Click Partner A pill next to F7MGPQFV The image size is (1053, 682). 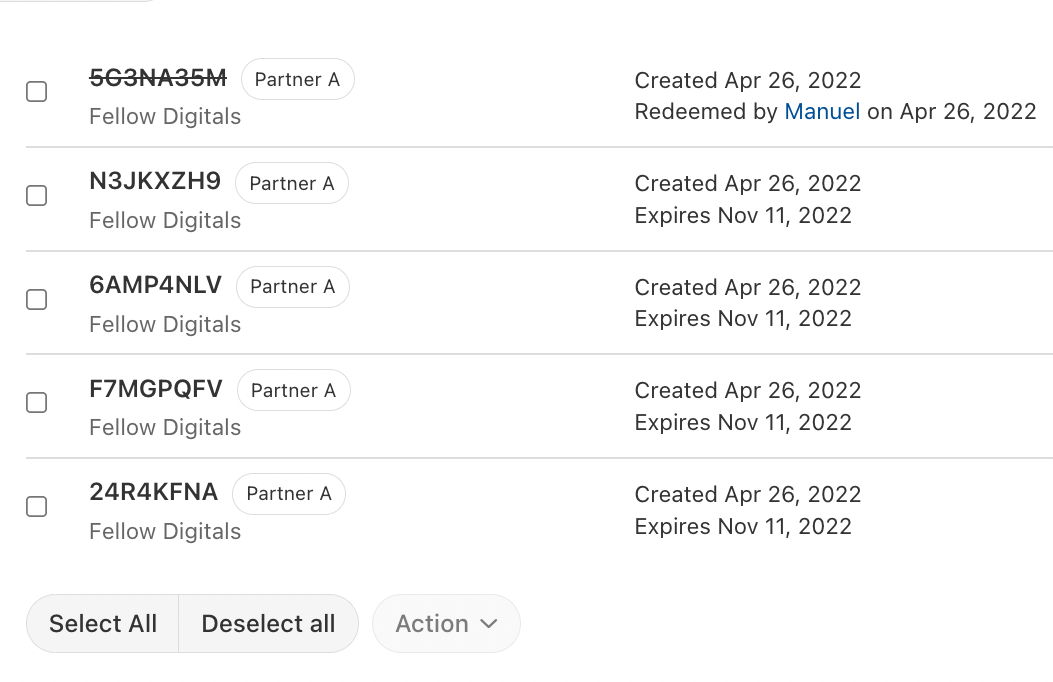pos(293,391)
